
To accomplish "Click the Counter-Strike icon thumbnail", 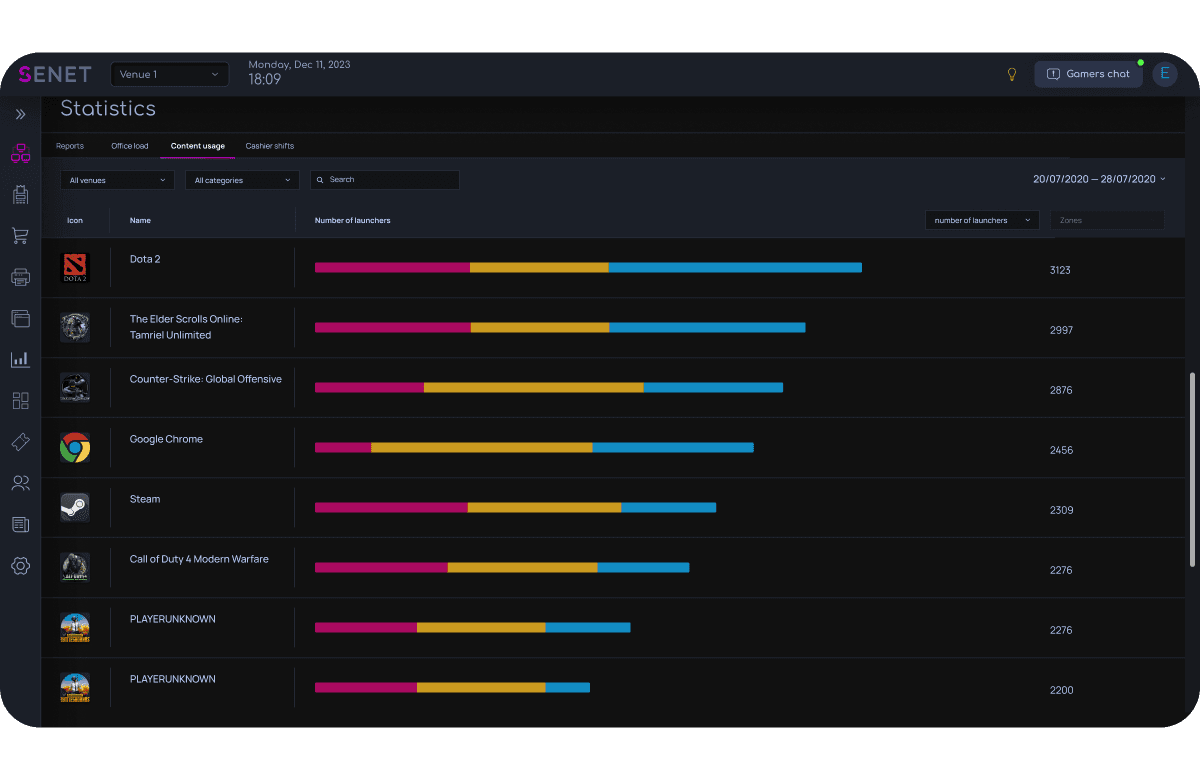I will tap(75, 387).
